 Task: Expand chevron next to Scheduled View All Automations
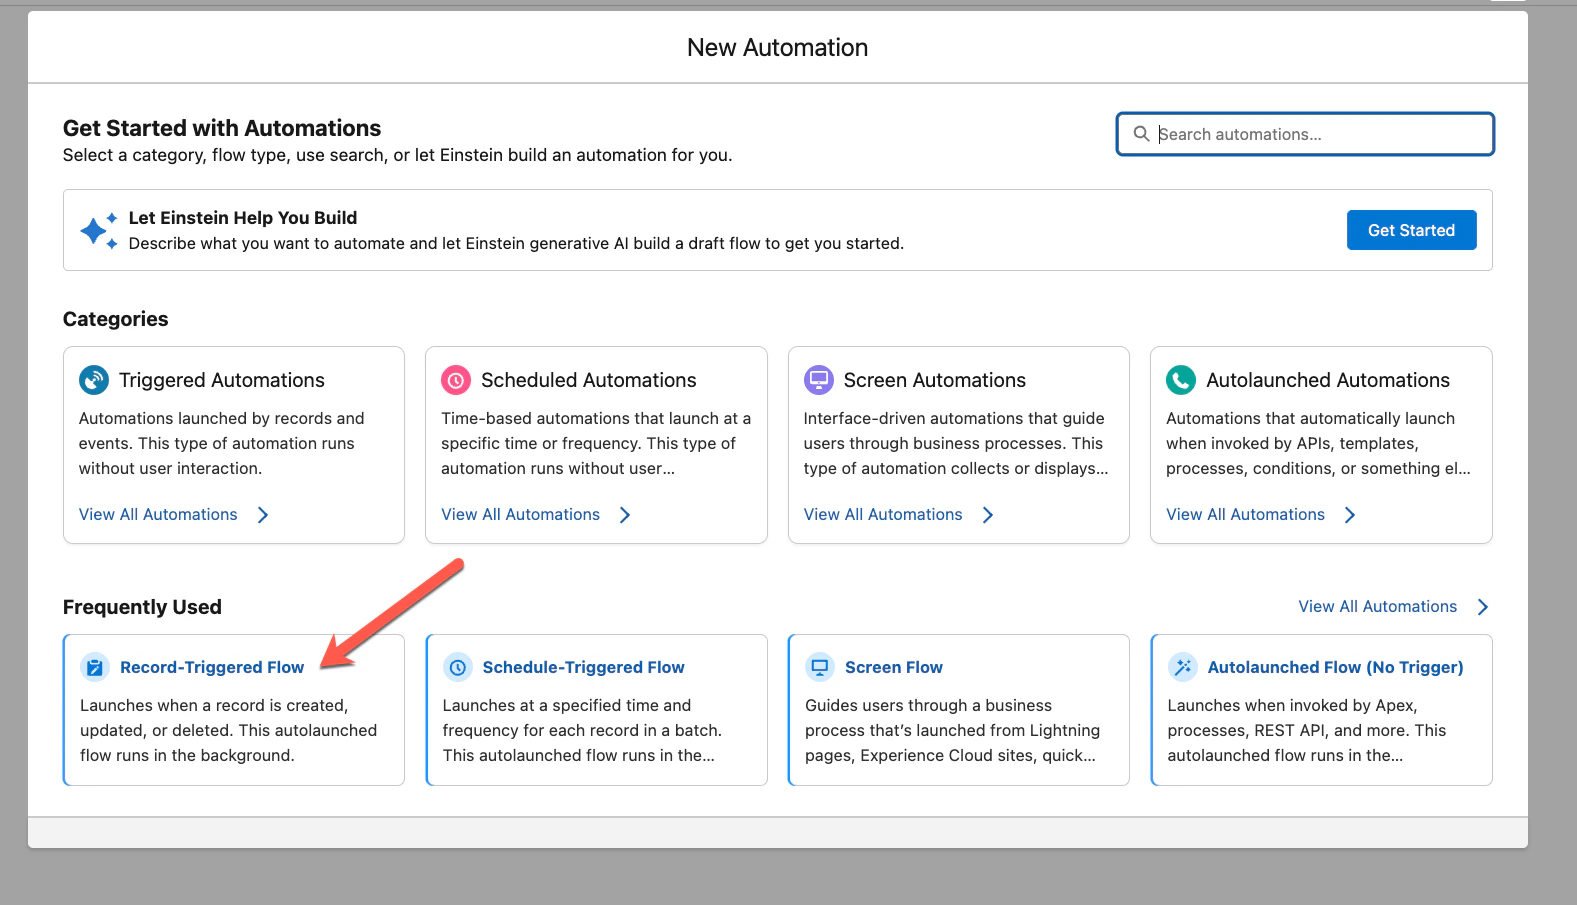(625, 515)
